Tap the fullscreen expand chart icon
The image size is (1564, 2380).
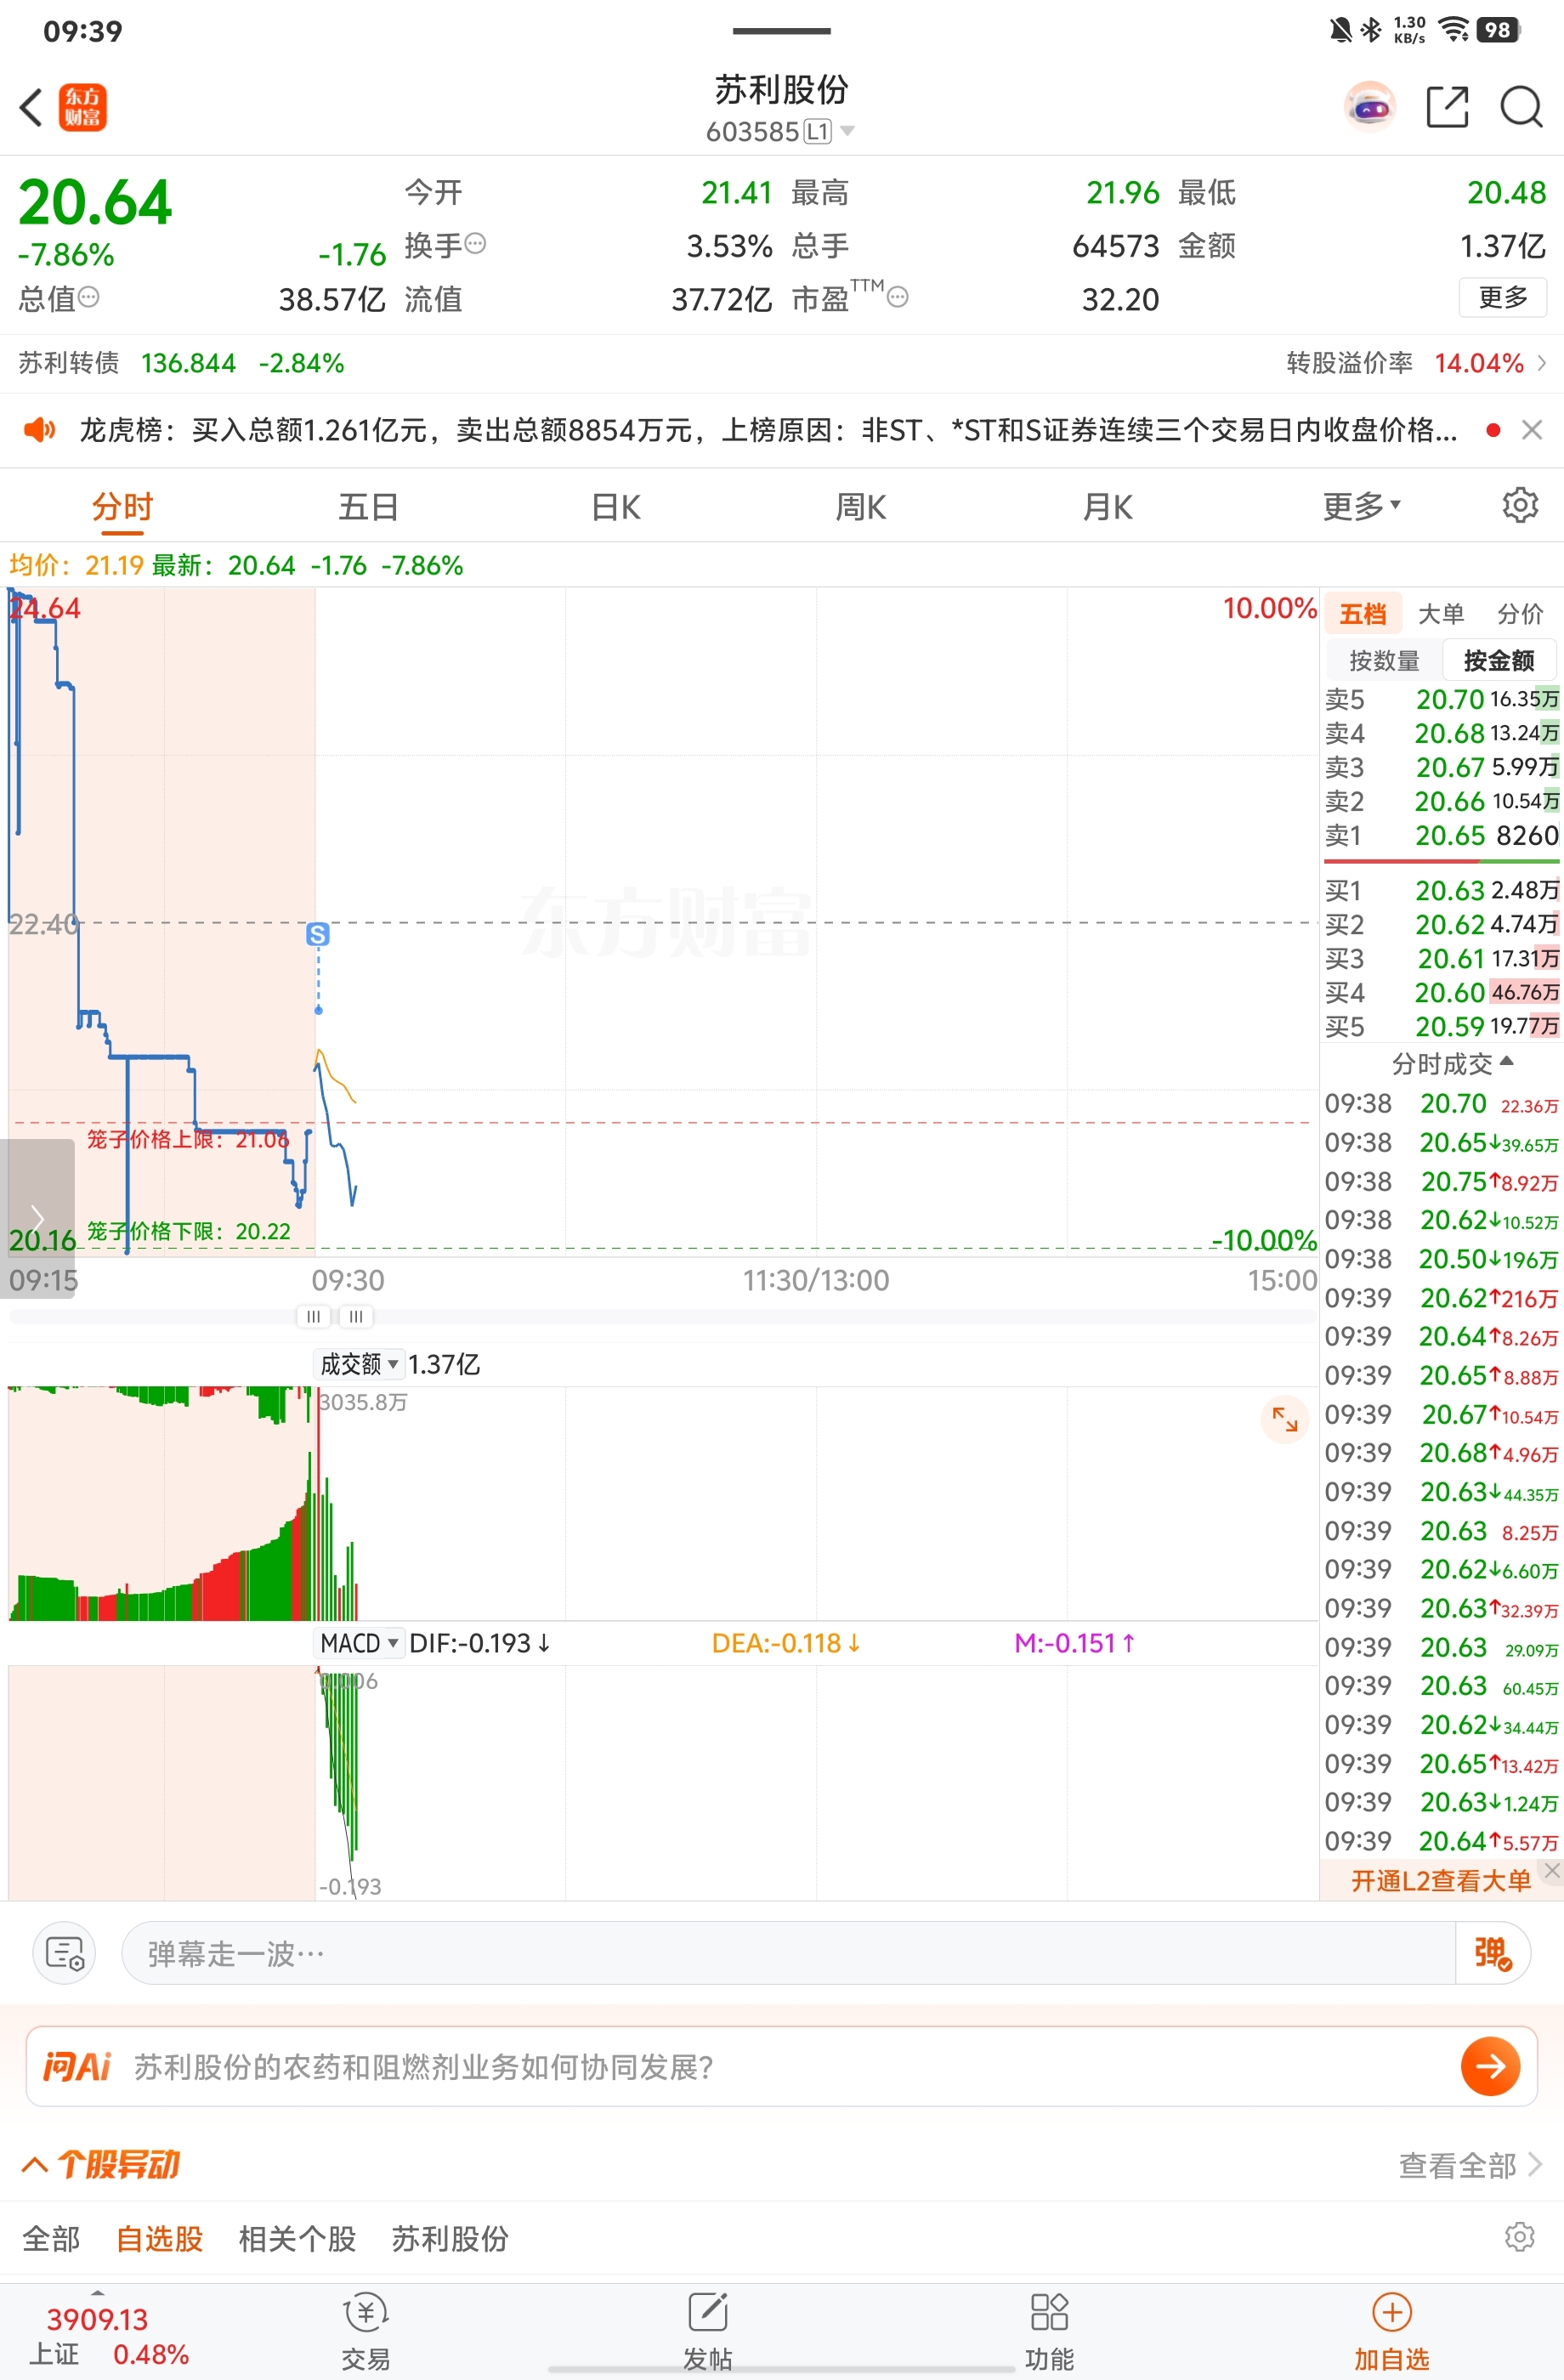point(1285,1419)
